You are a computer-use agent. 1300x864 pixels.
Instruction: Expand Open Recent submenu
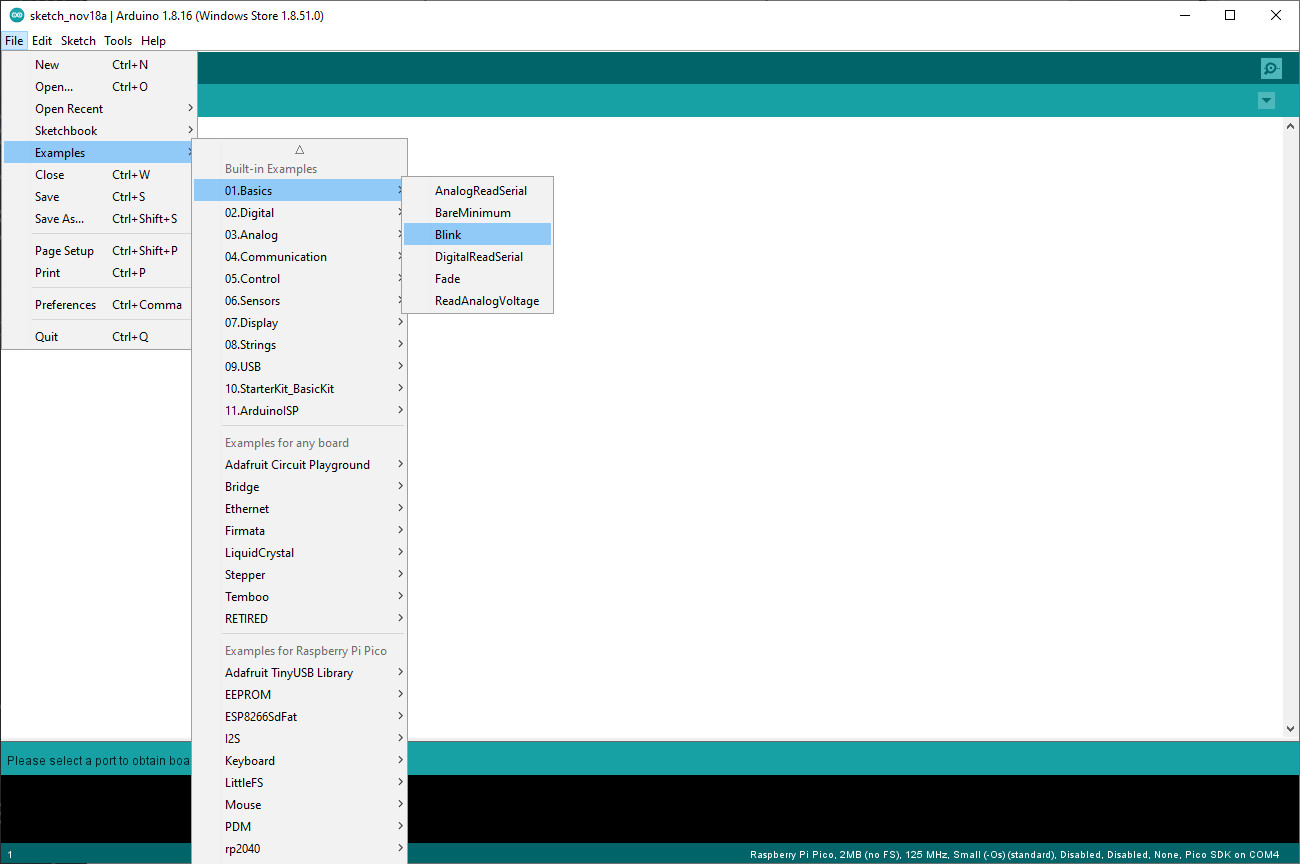(x=100, y=108)
